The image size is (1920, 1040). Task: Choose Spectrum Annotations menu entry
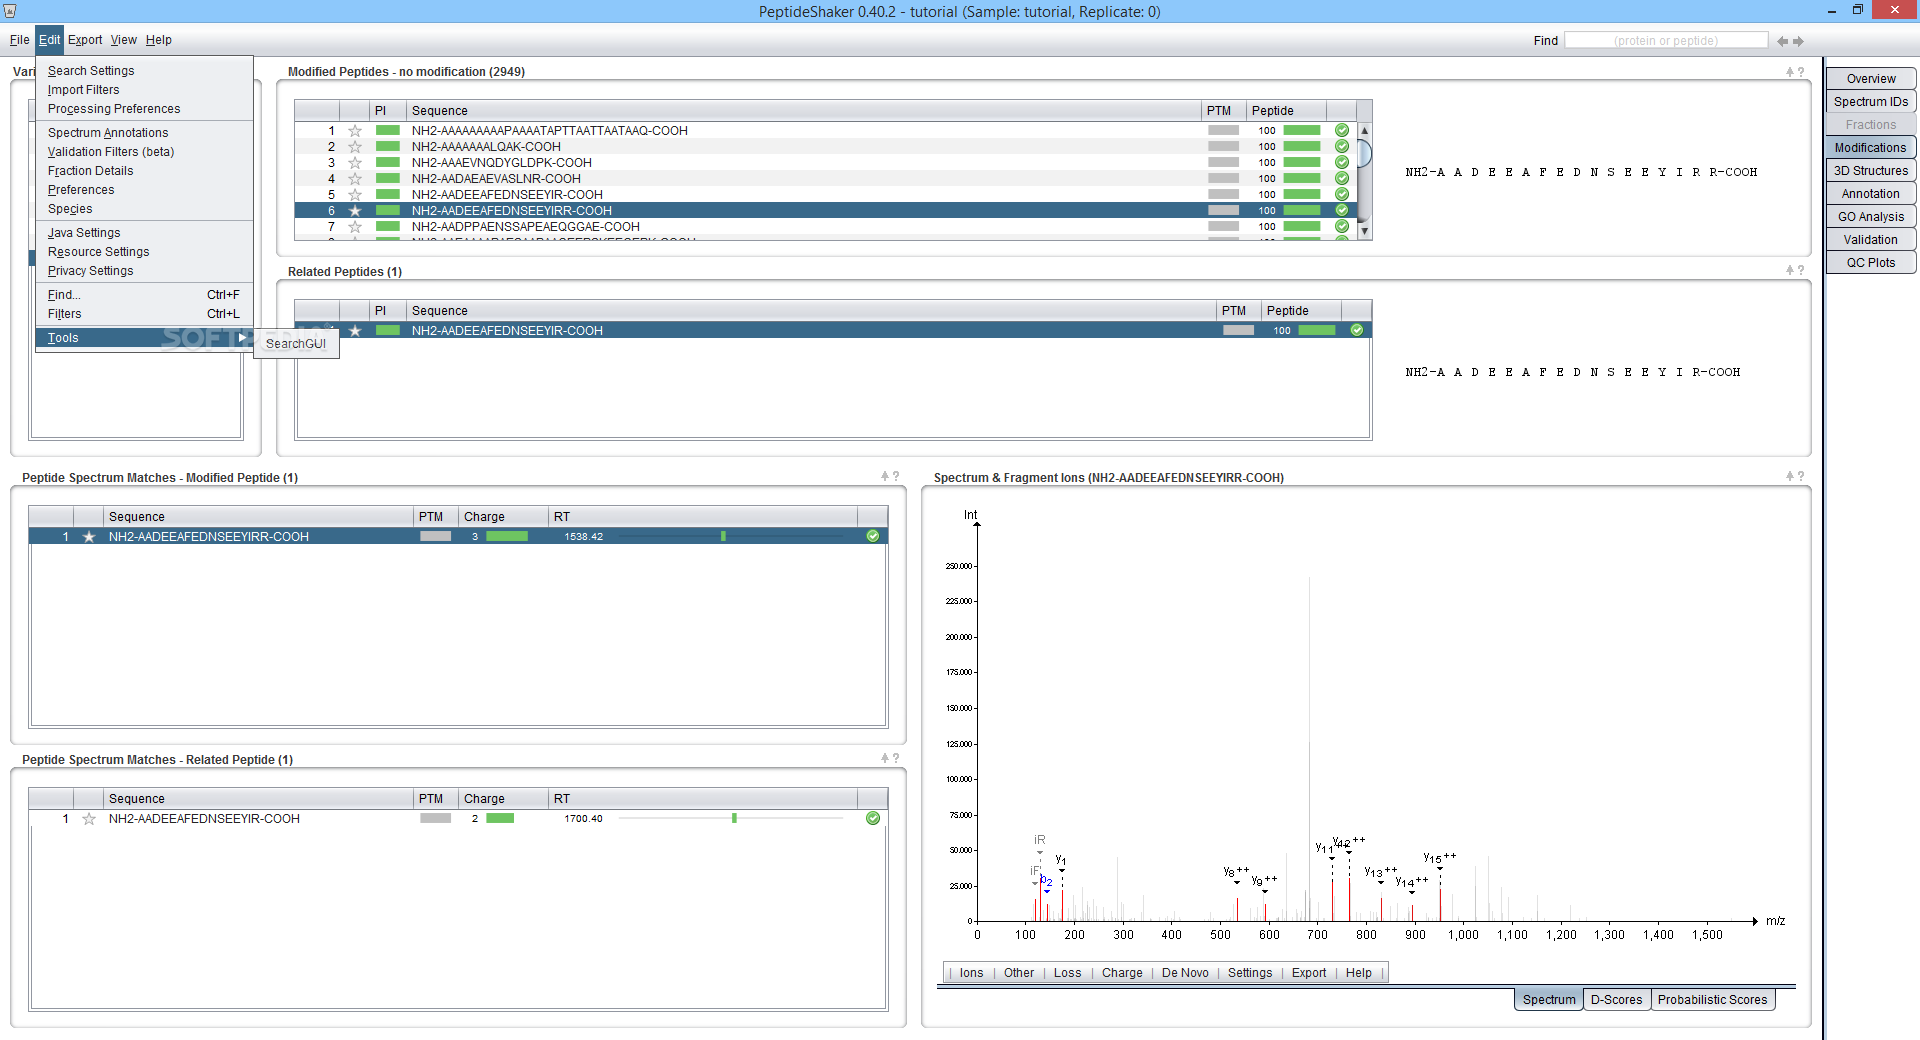(x=143, y=133)
